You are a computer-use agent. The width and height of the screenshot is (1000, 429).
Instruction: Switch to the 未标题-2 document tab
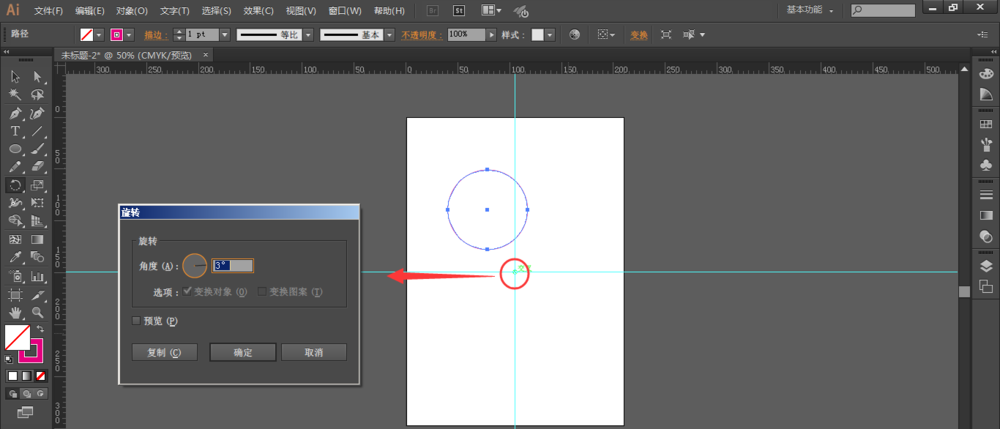[x=126, y=55]
